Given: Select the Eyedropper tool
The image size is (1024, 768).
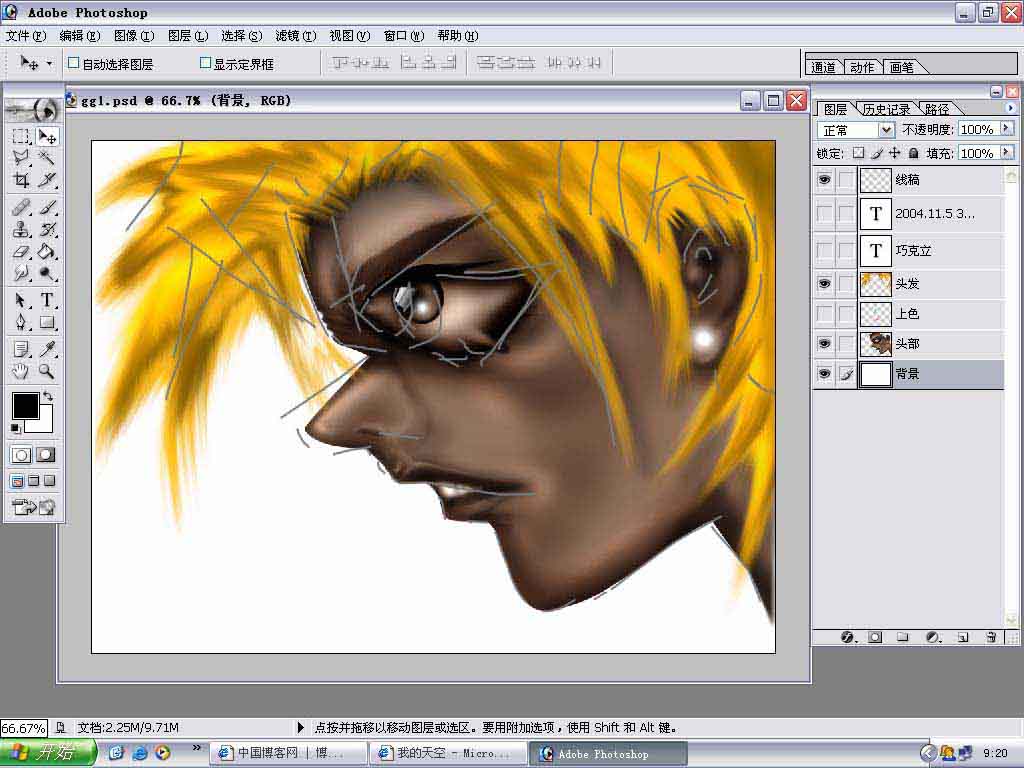Looking at the screenshot, I should pos(47,349).
